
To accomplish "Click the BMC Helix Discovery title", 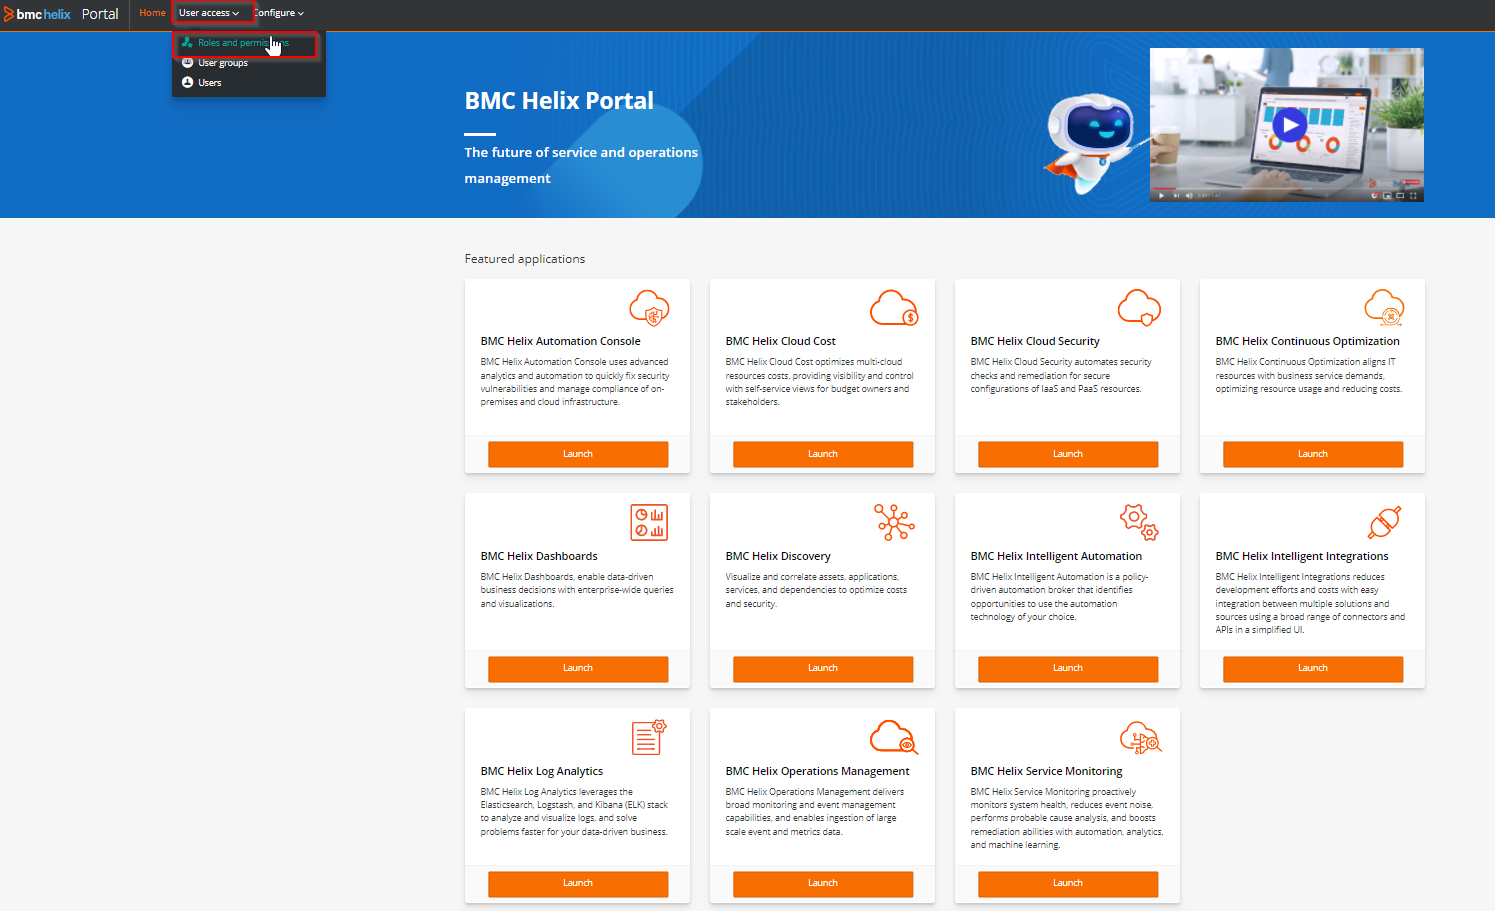I will click(778, 556).
